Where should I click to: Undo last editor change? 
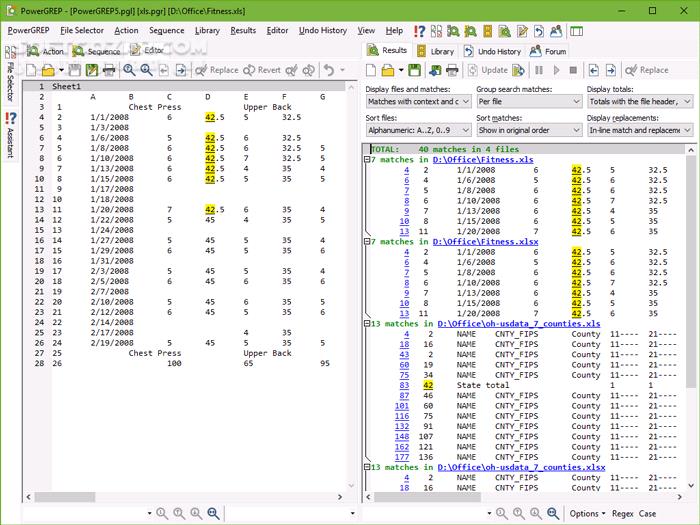pos(329,70)
